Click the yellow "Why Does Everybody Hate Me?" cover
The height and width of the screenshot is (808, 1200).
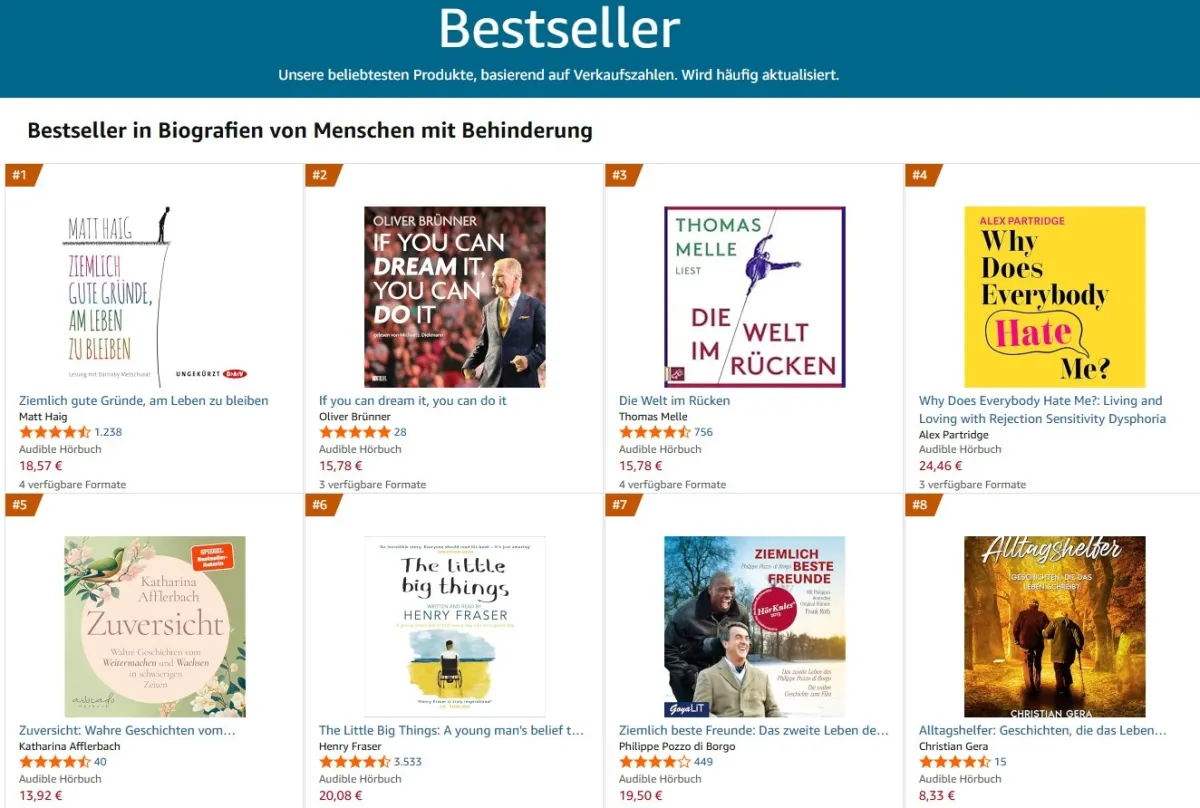tap(1055, 295)
